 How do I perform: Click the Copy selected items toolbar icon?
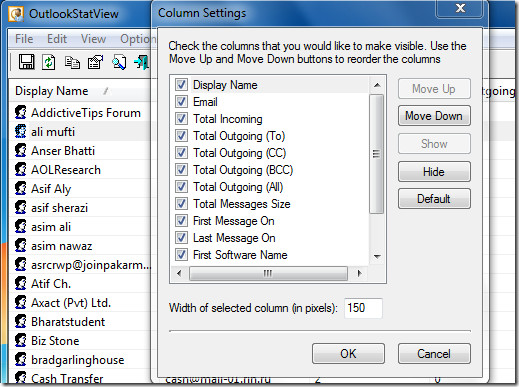coord(72,62)
